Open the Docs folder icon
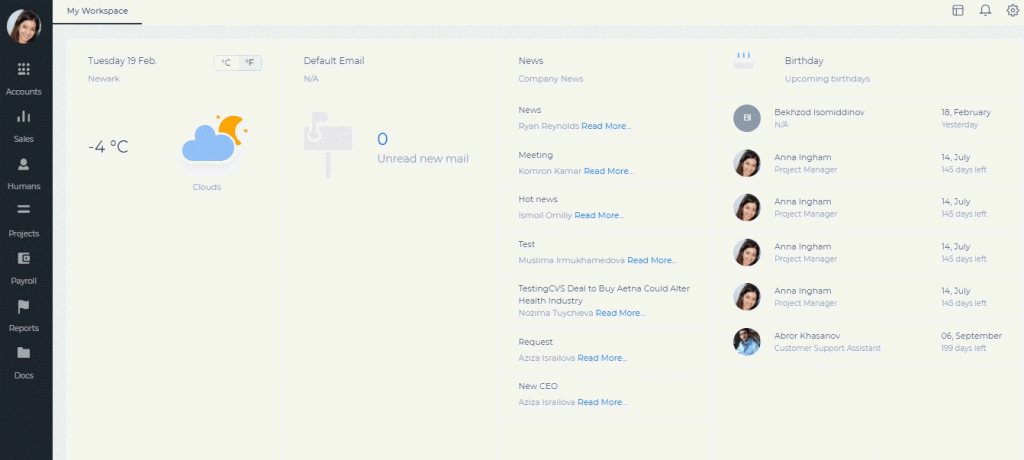This screenshot has height=460, width=1024. [x=24, y=353]
